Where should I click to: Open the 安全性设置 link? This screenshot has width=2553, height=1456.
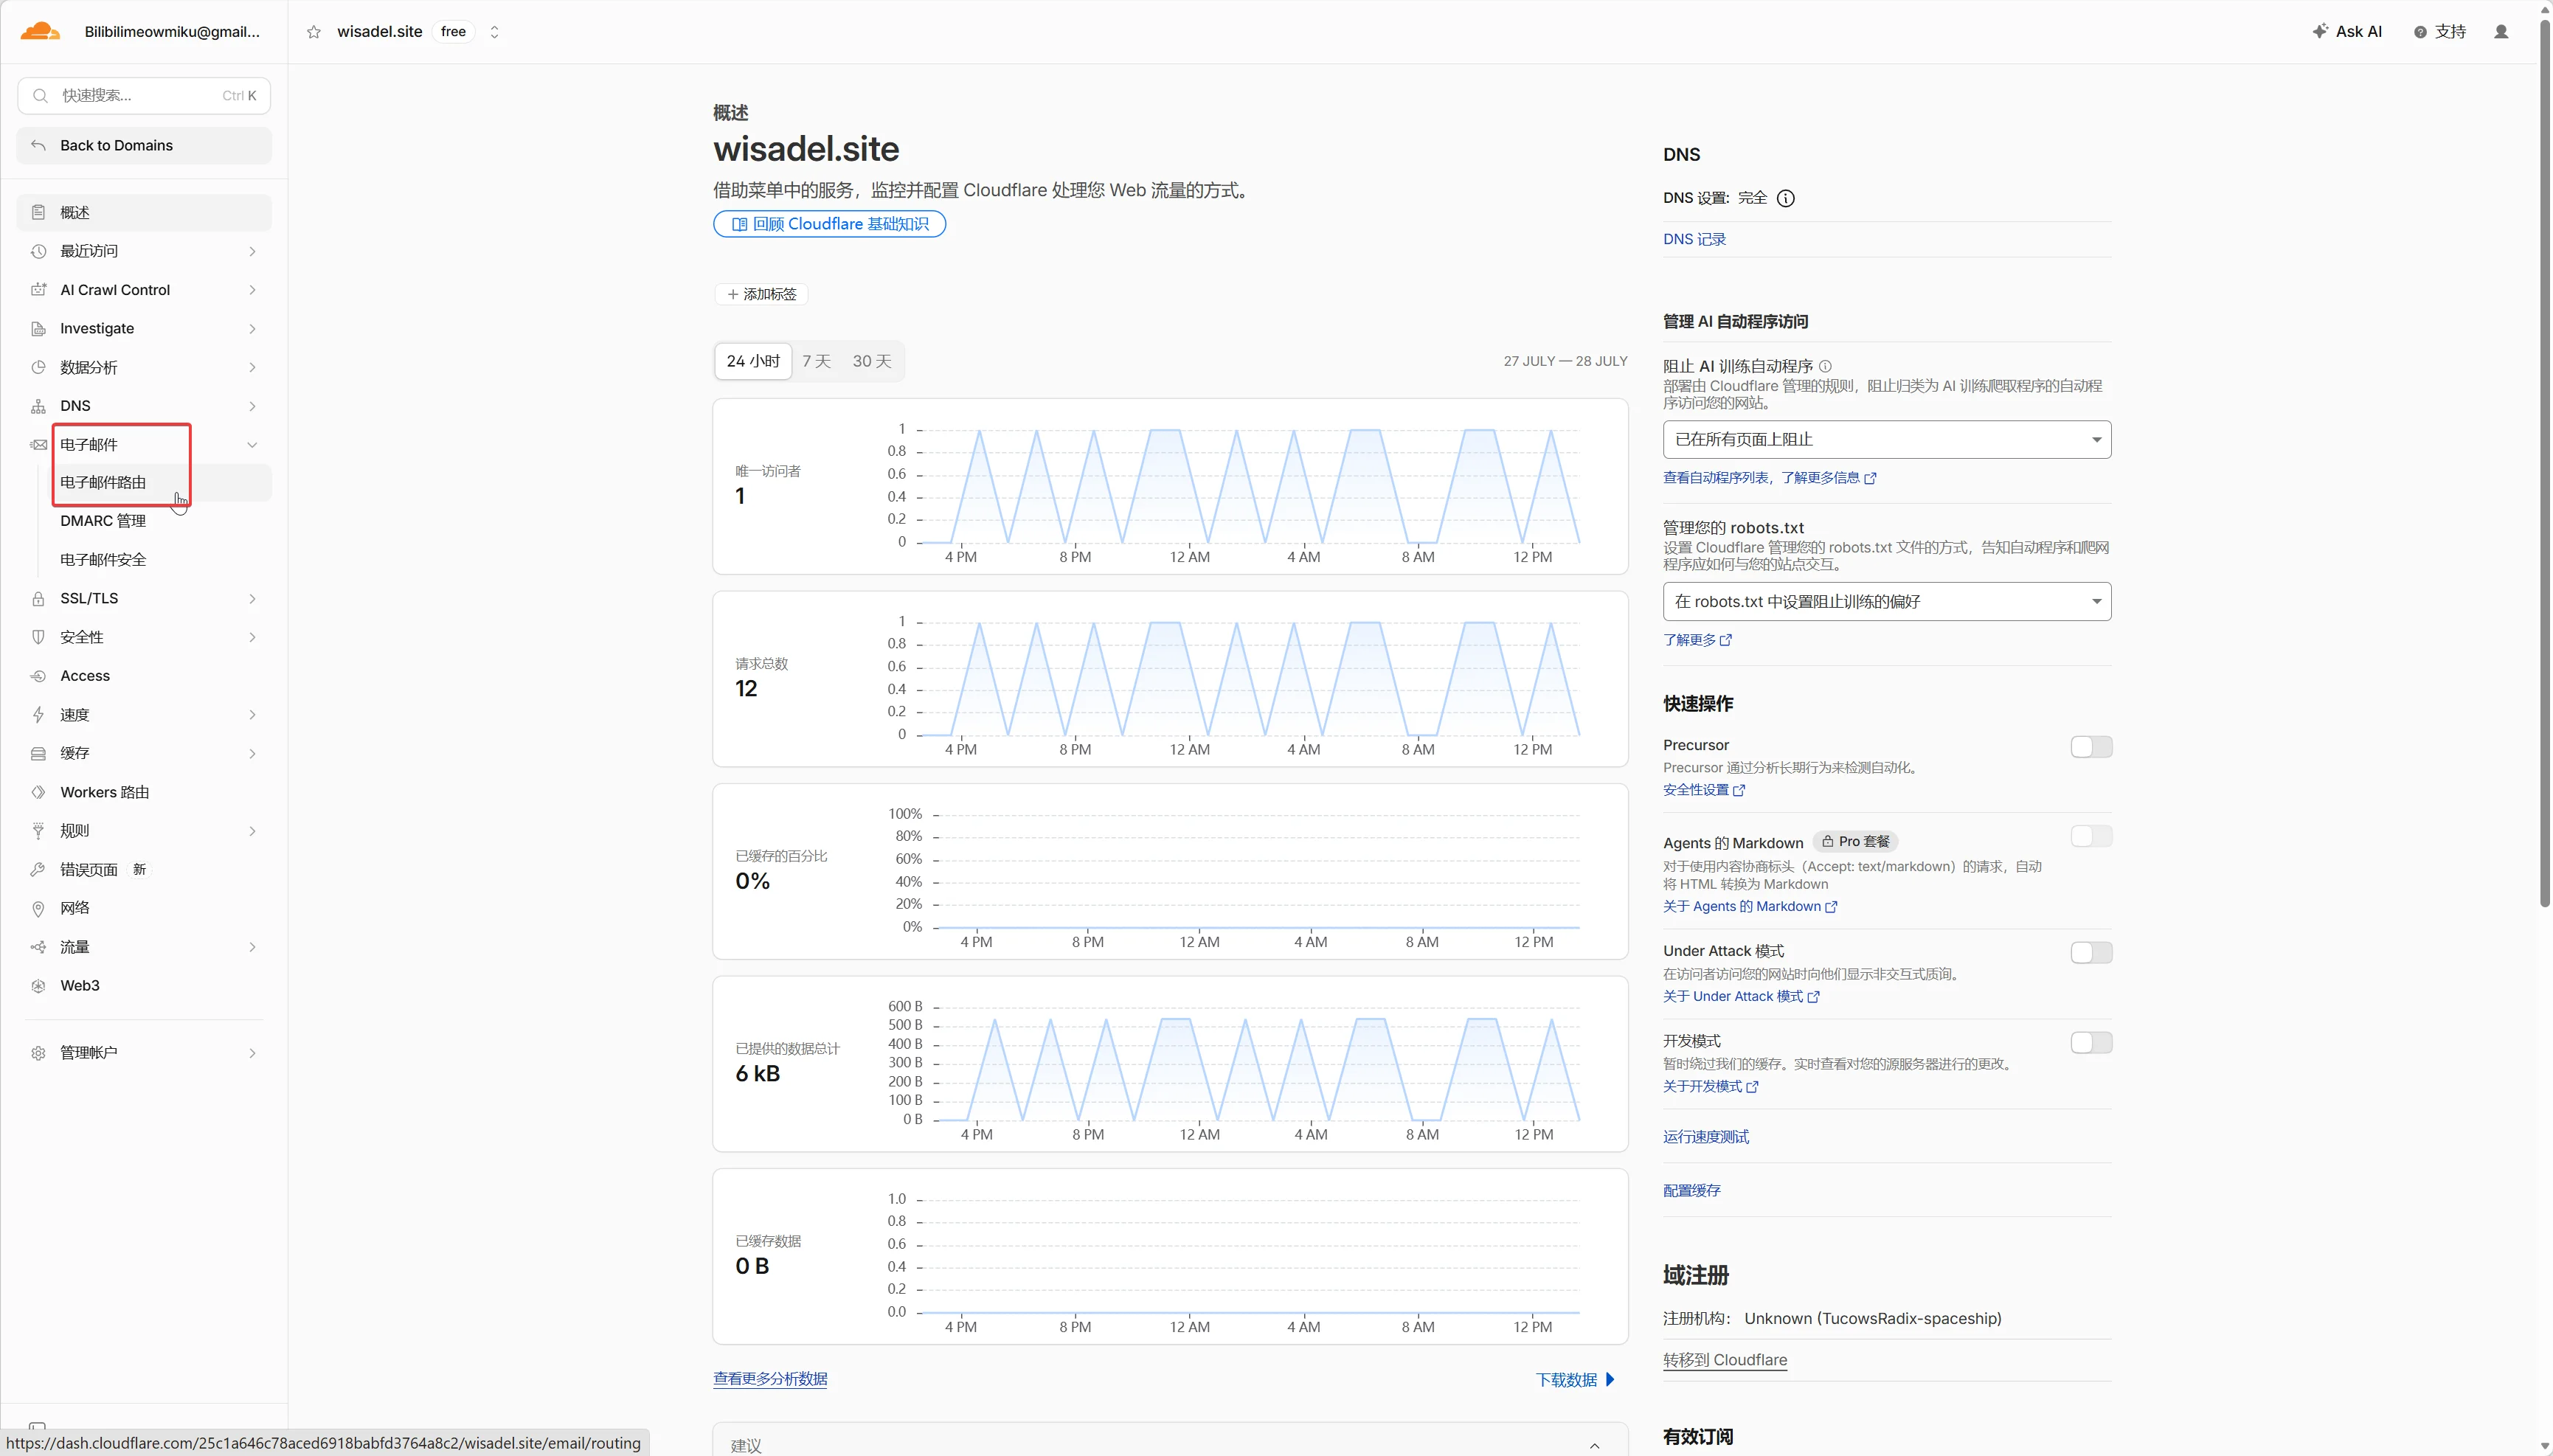point(1704,790)
